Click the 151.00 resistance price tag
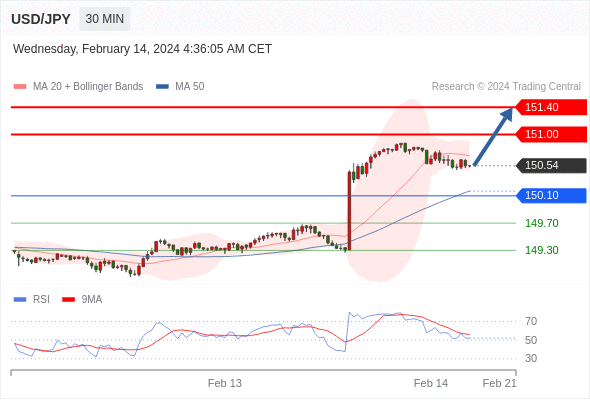 pyautogui.click(x=551, y=134)
